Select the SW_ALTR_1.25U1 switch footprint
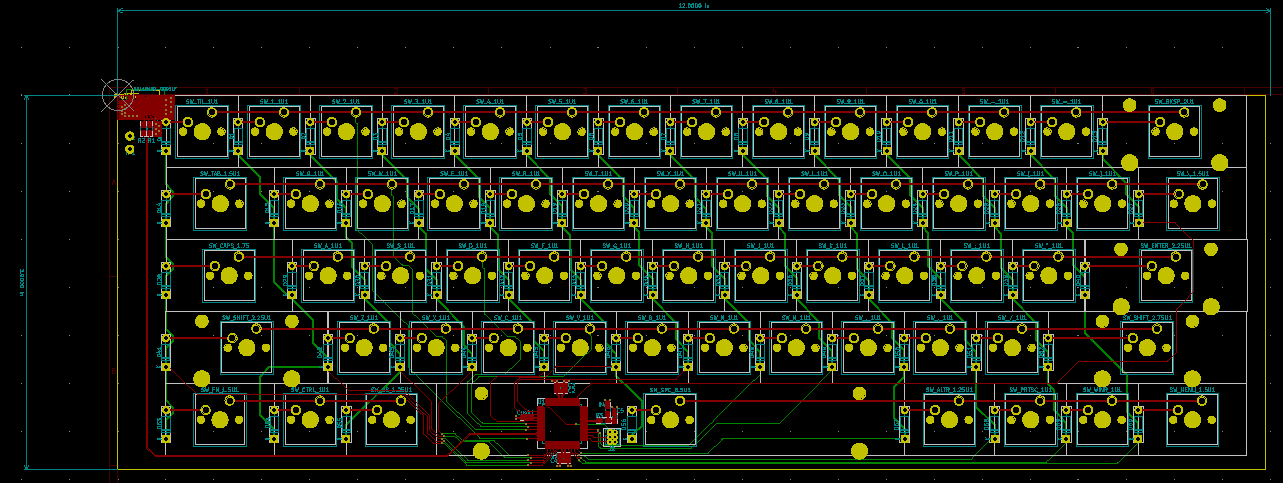 [948, 419]
